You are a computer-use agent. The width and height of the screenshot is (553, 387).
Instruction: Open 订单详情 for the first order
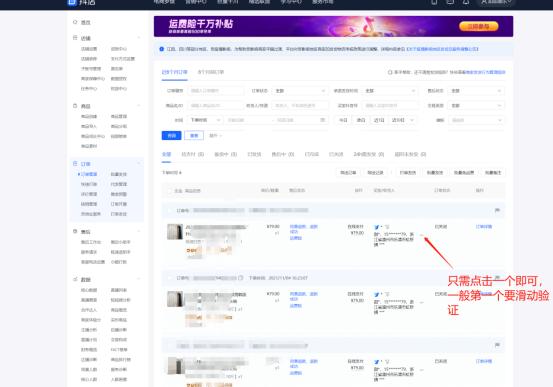click(484, 227)
